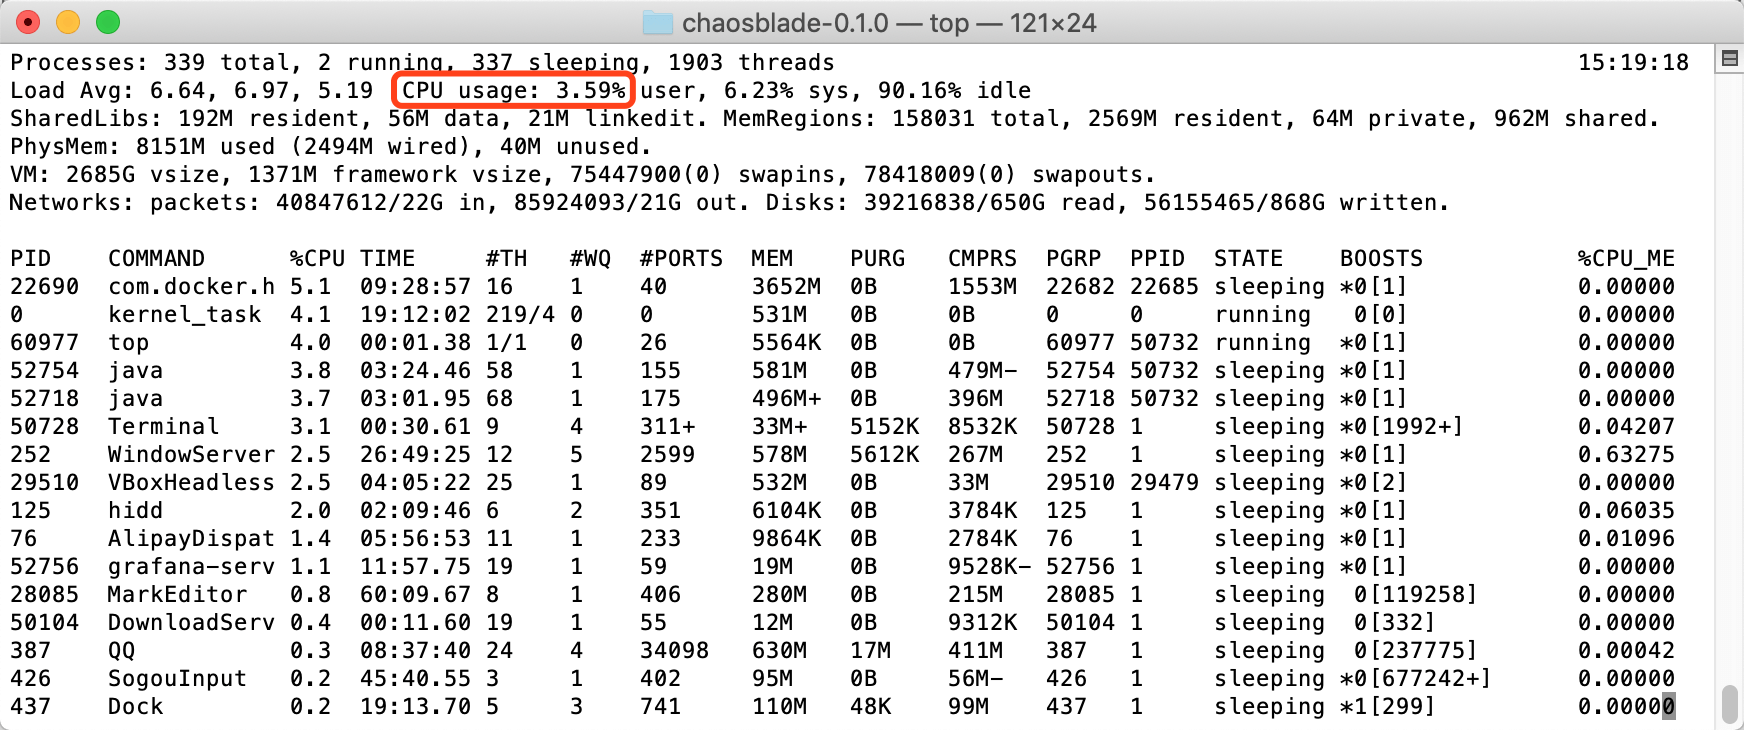
Task: Click the terminal's vertical scrollbar thumb
Action: point(1729,704)
